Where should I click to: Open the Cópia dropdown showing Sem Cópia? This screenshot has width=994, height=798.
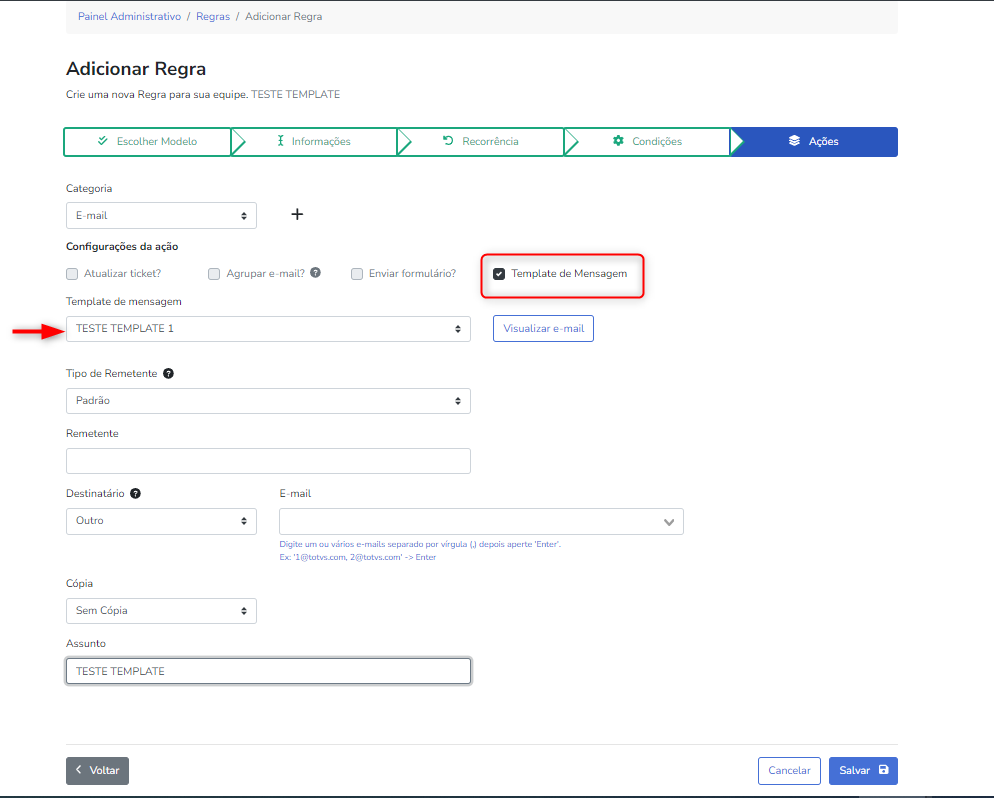tap(161, 610)
